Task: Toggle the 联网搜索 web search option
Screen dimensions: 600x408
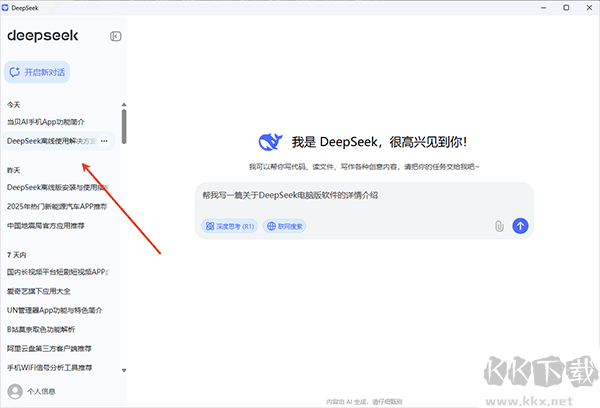Action: coord(284,226)
